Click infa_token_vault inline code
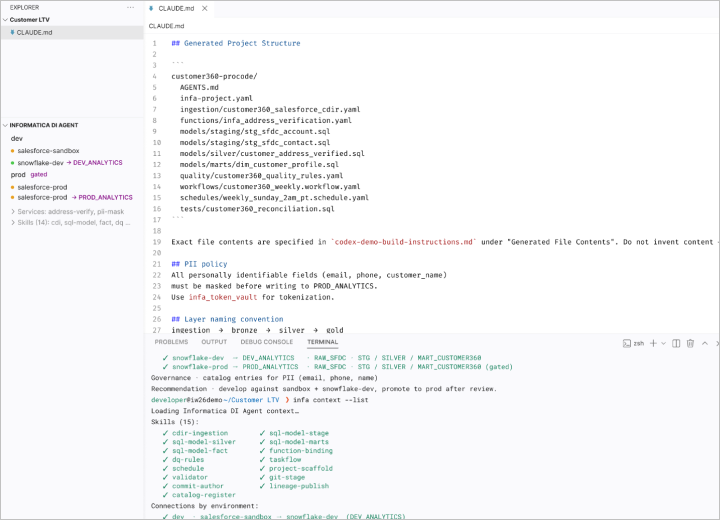Image resolution: width=720 pixels, height=520 pixels. [x=223, y=297]
